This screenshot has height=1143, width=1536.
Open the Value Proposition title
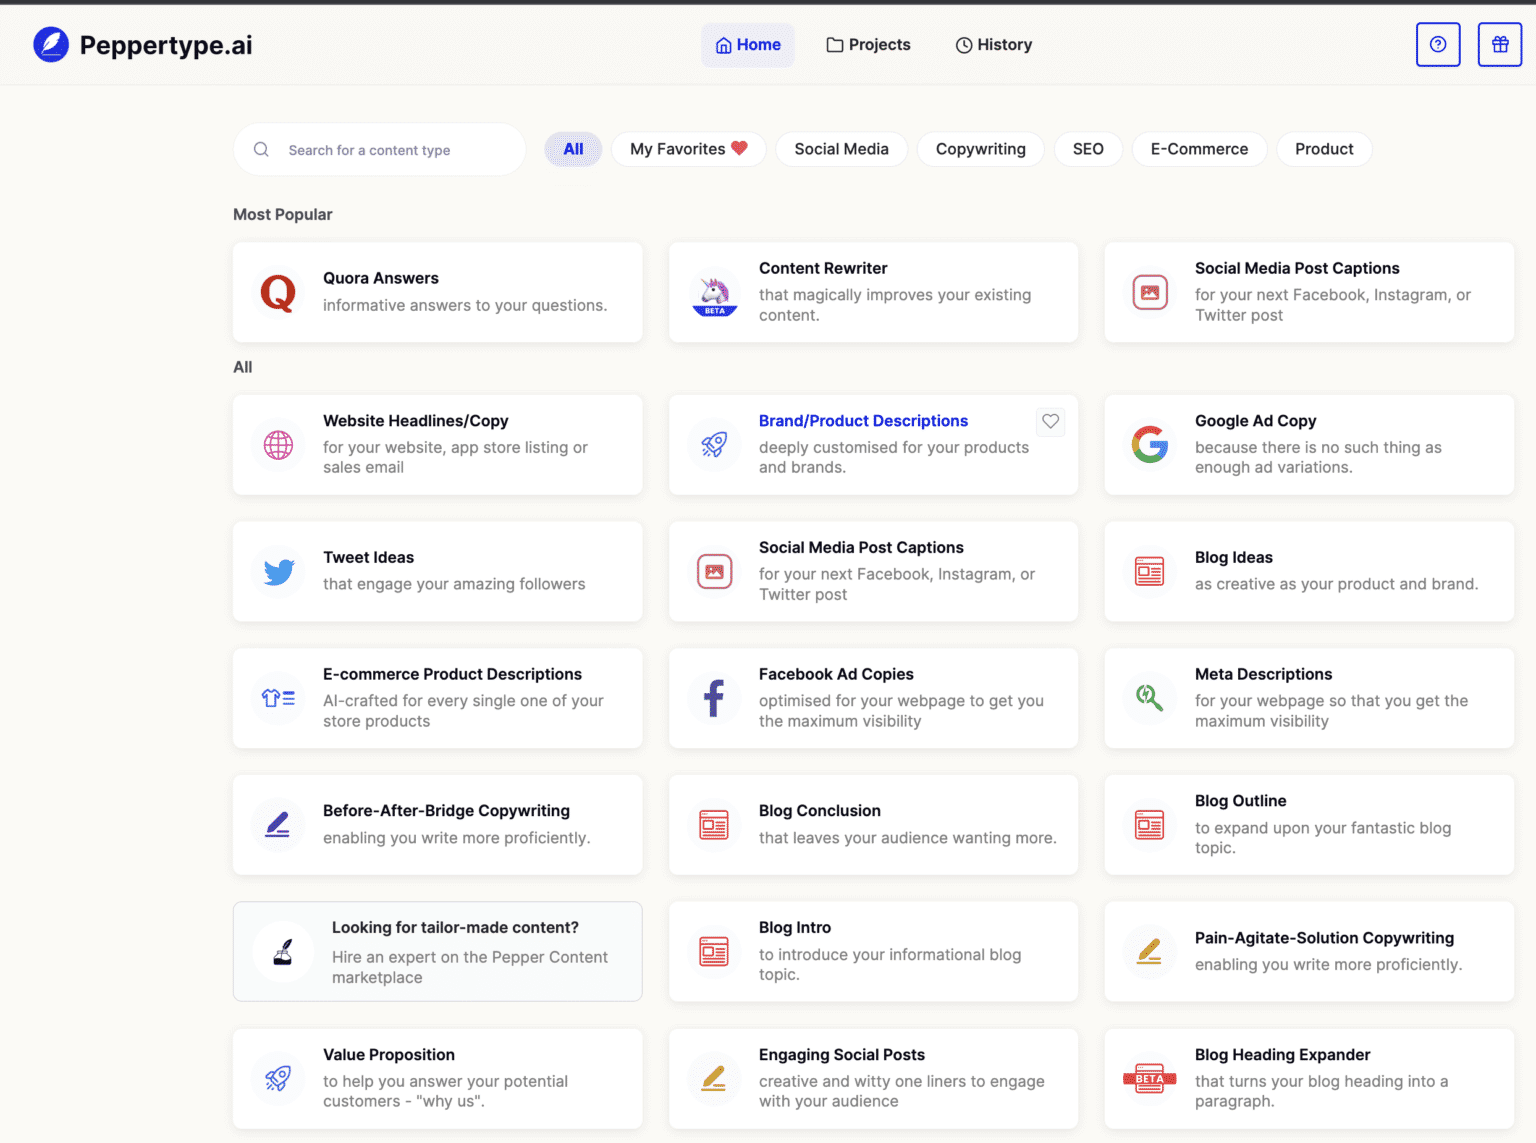389,1054
